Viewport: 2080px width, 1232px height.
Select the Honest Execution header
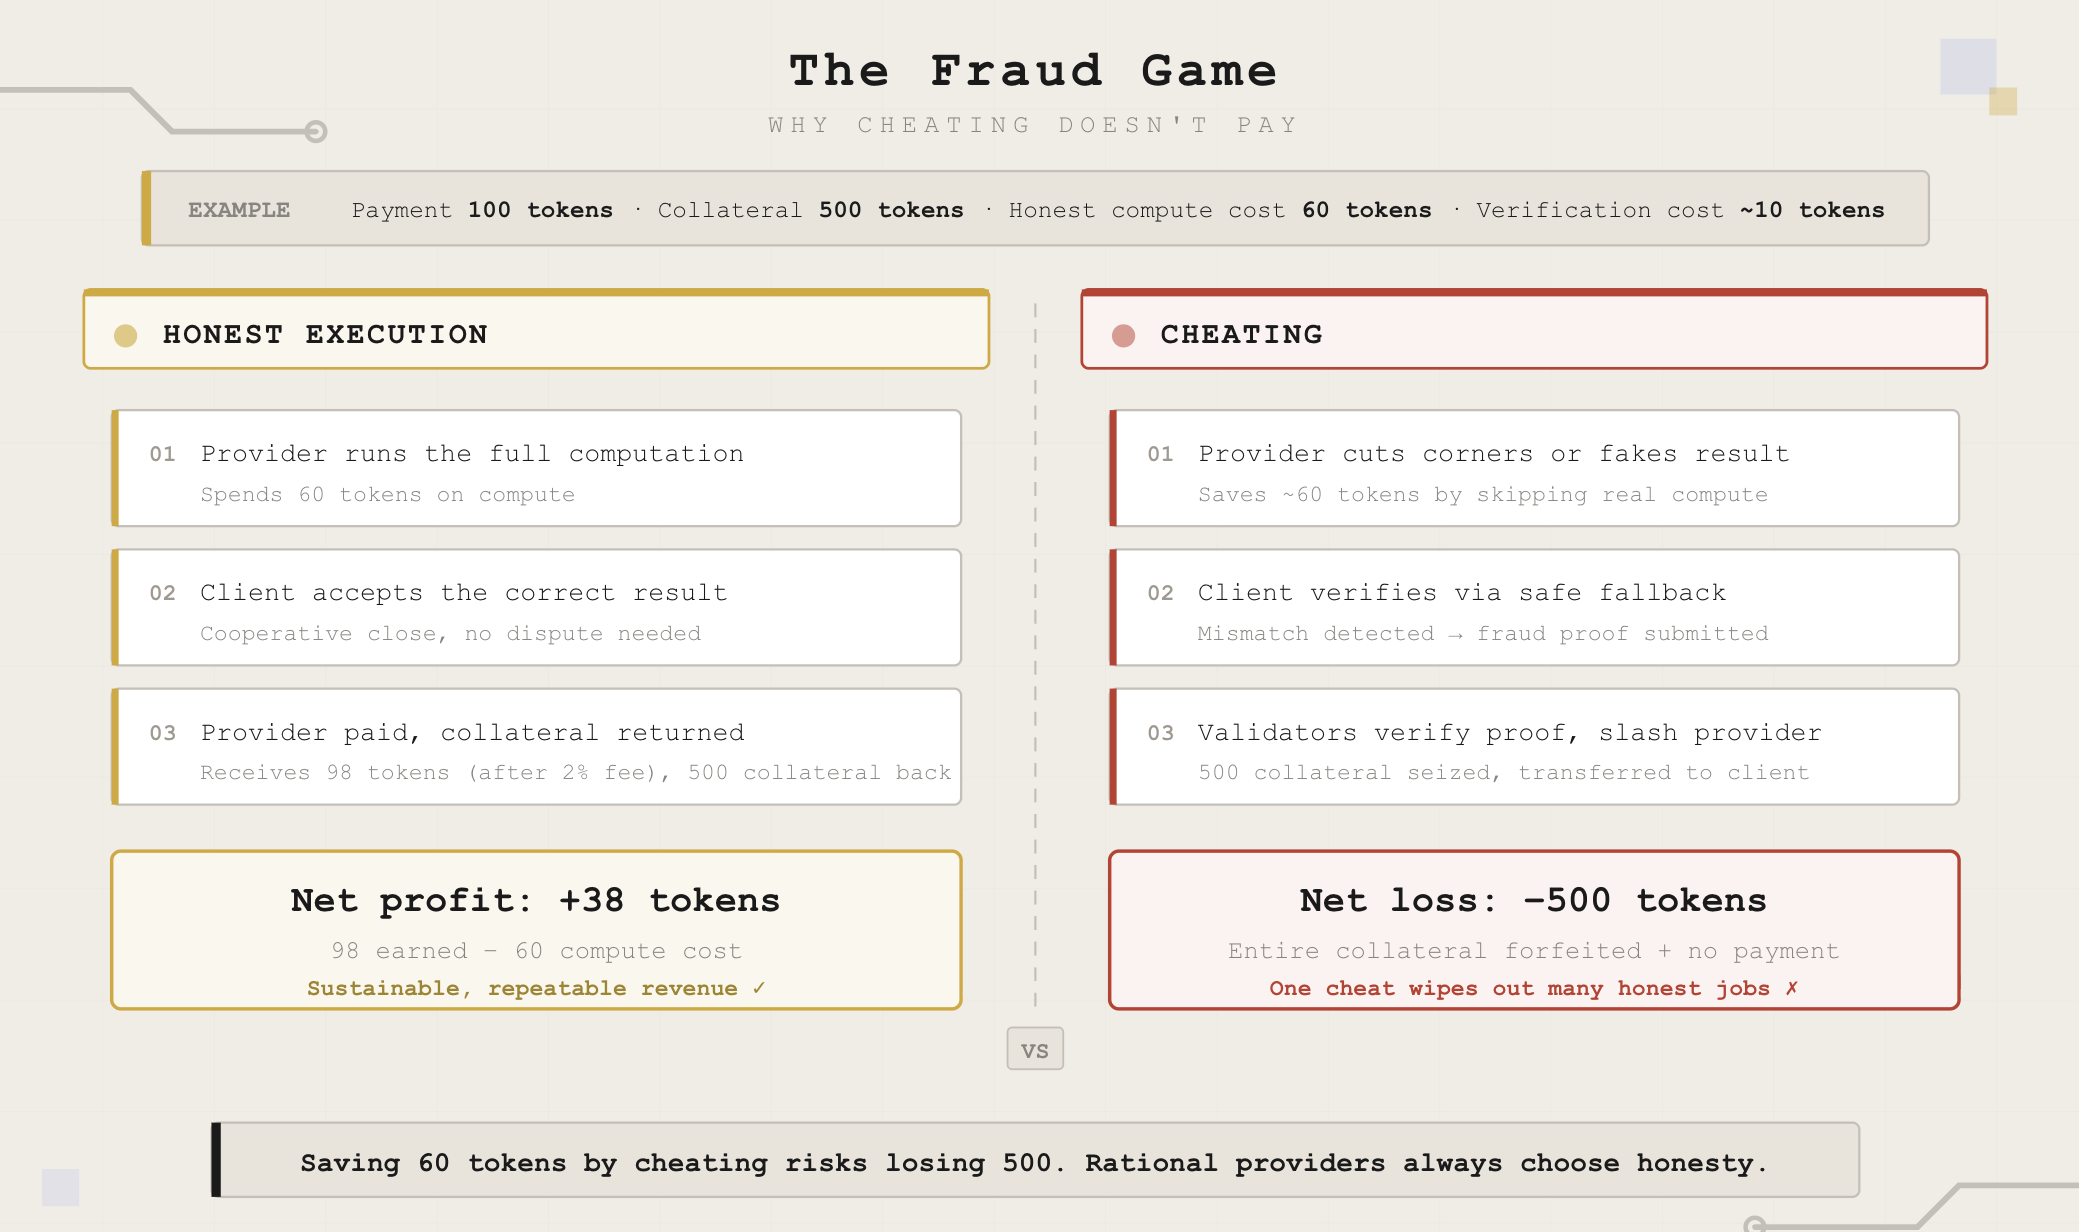tap(536, 331)
